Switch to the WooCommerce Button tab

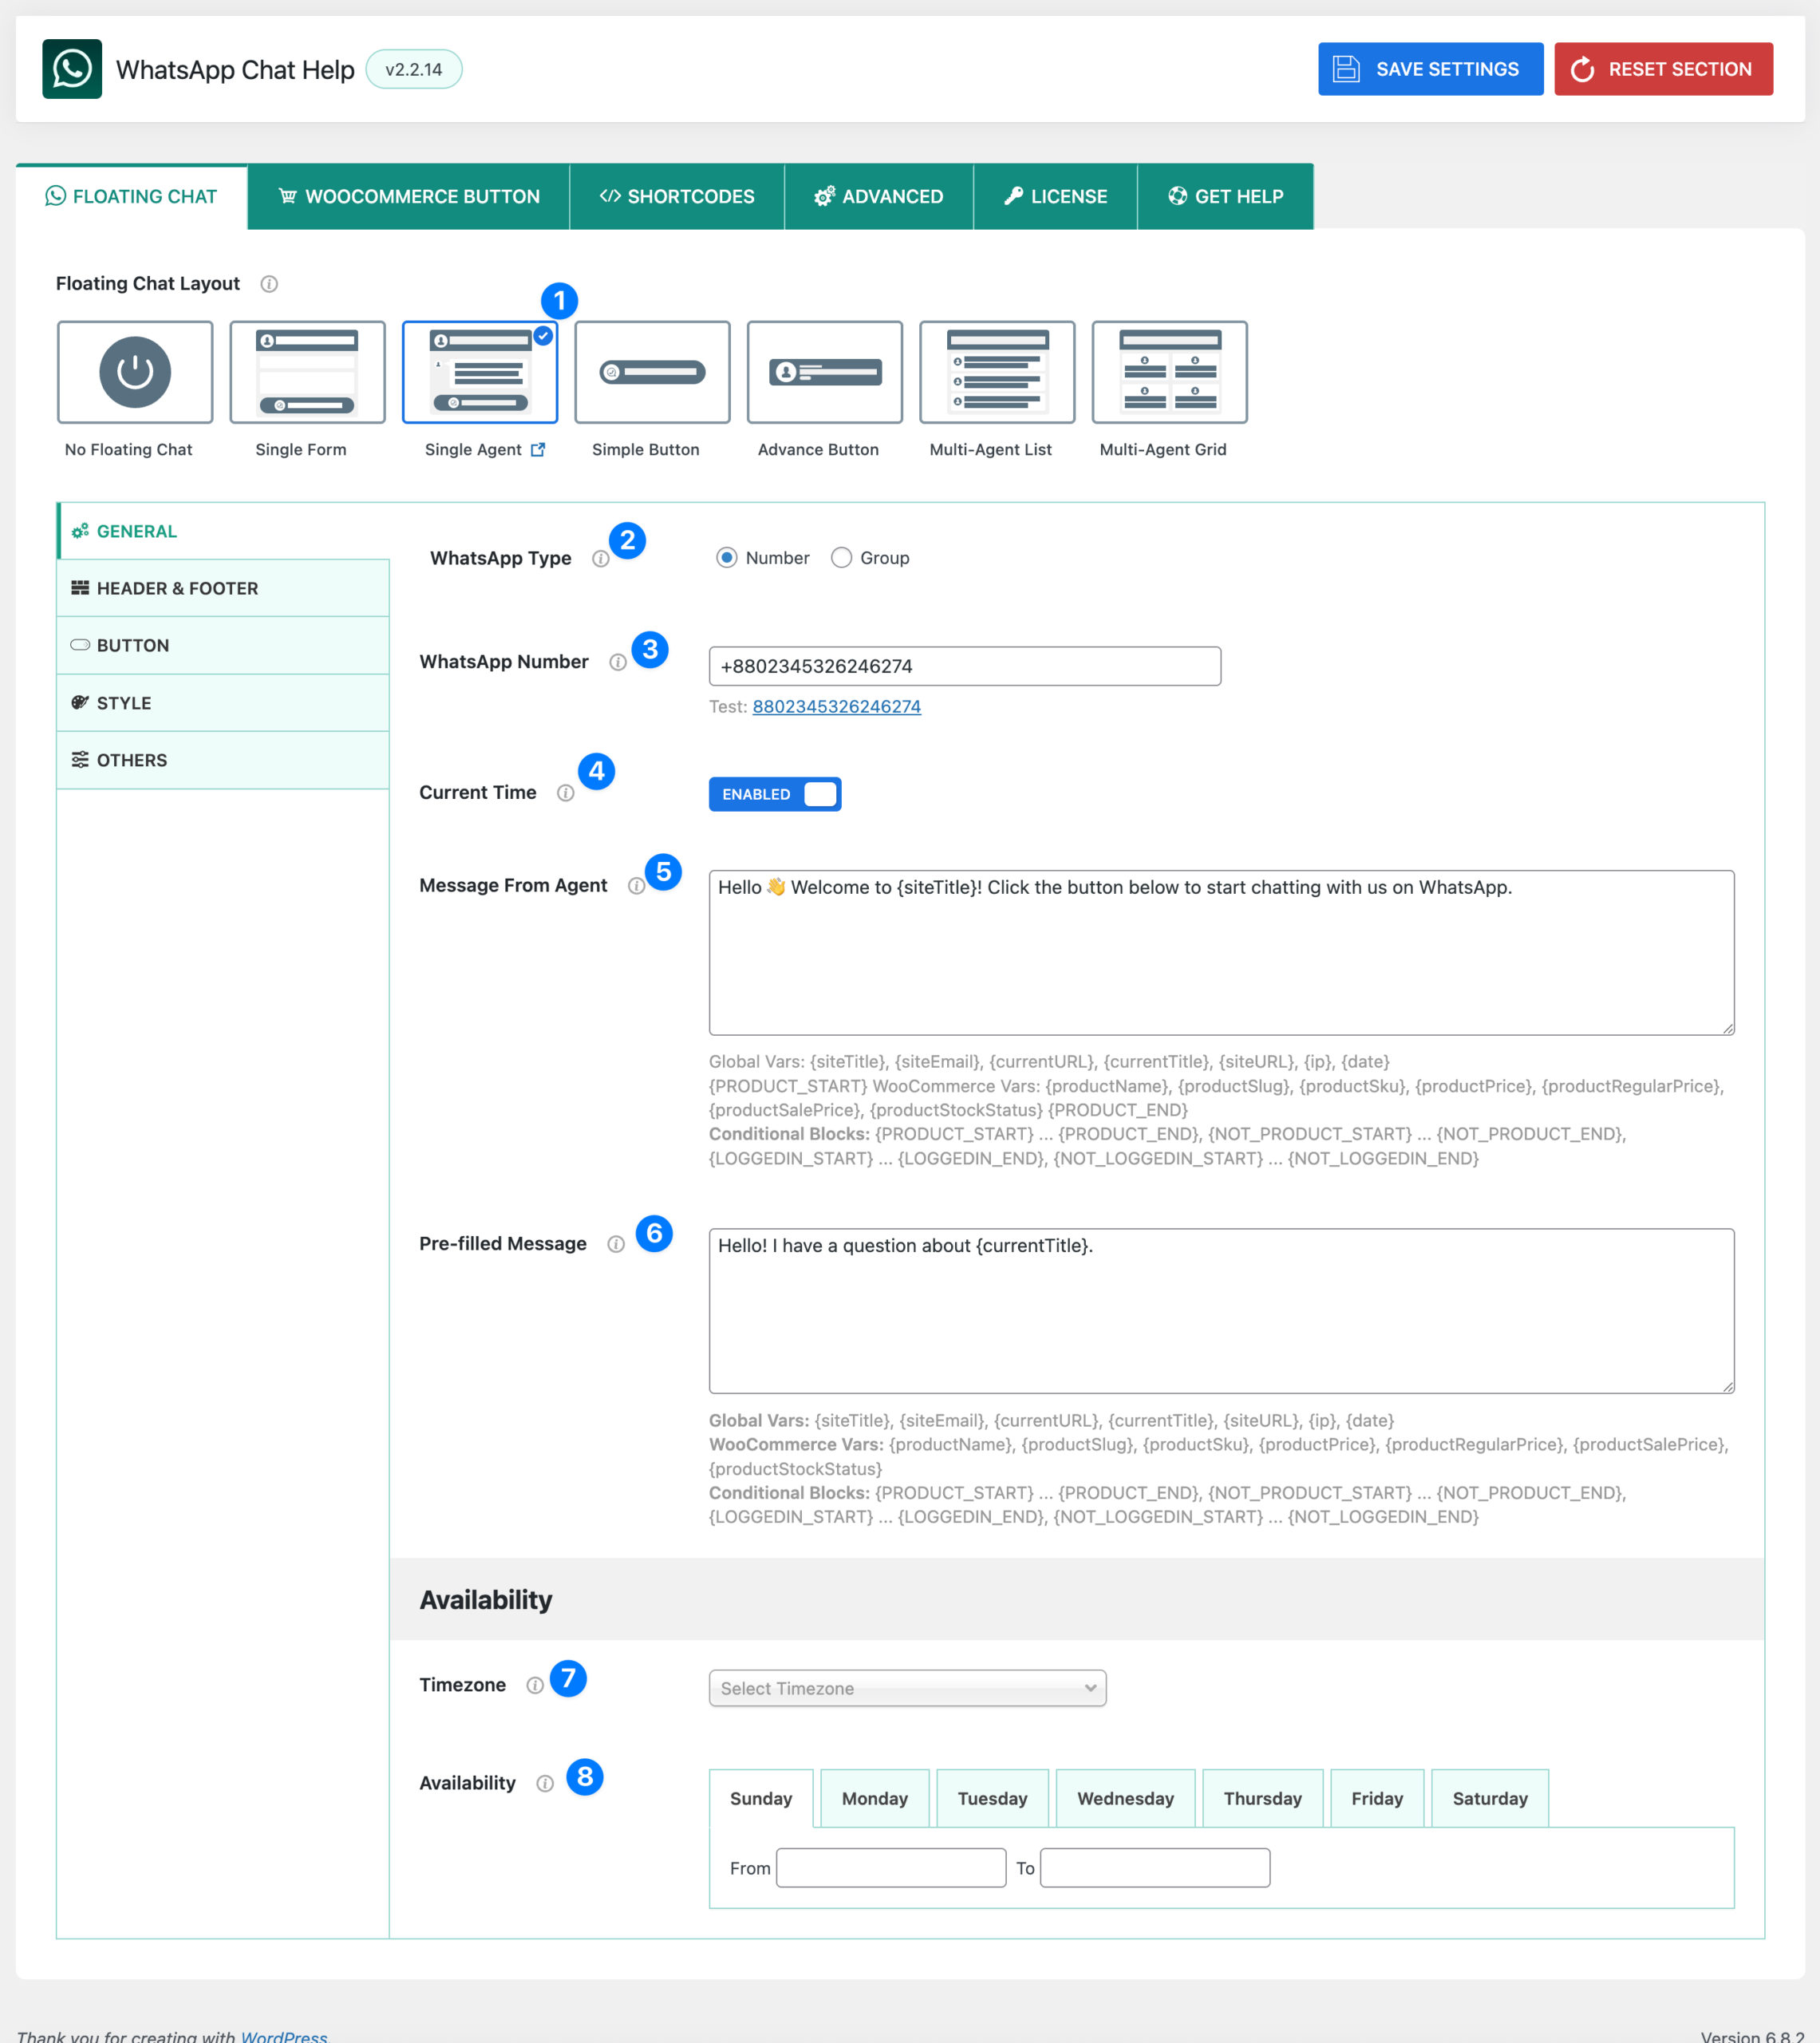pyautogui.click(x=409, y=197)
